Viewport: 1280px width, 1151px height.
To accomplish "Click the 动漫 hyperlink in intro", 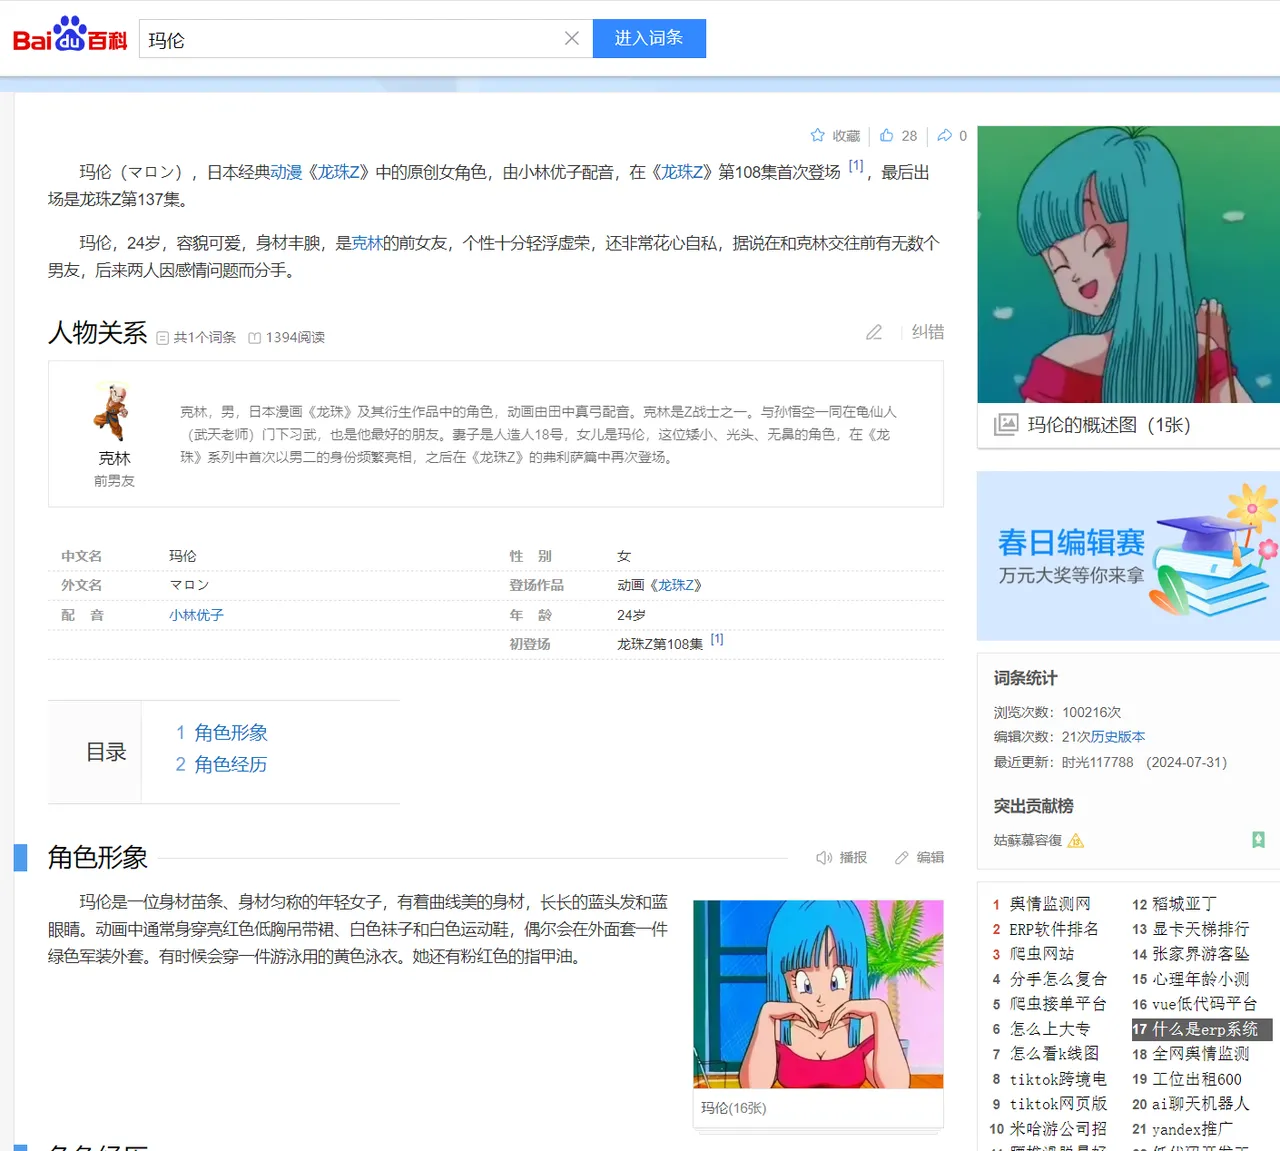I will click(286, 173).
